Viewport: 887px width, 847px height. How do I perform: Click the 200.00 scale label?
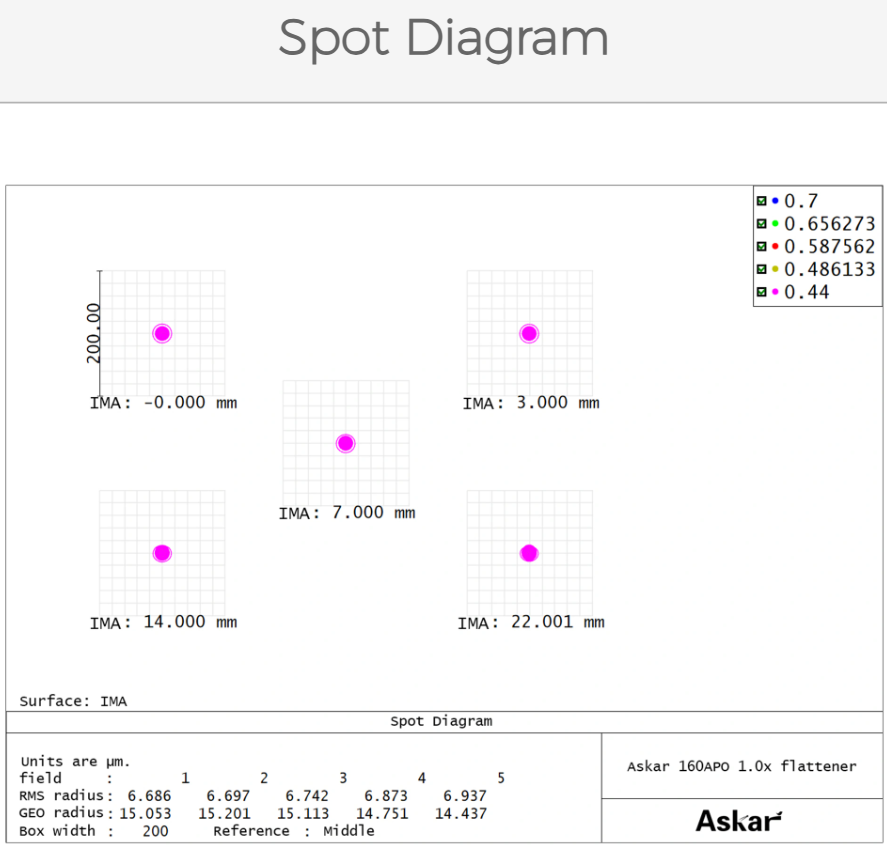(94, 333)
